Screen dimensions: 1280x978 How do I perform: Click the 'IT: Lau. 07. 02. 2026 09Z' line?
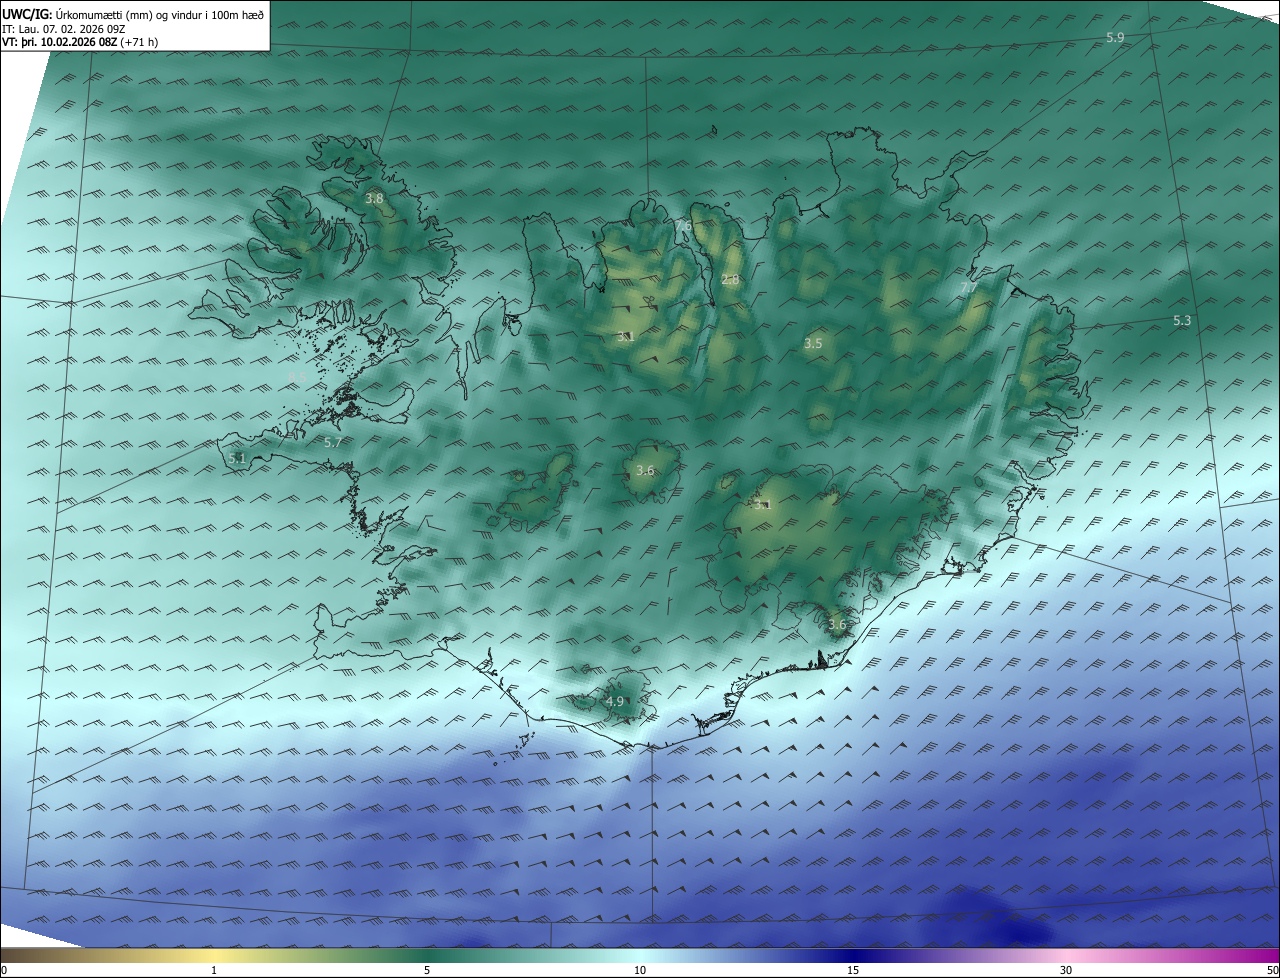point(63,29)
